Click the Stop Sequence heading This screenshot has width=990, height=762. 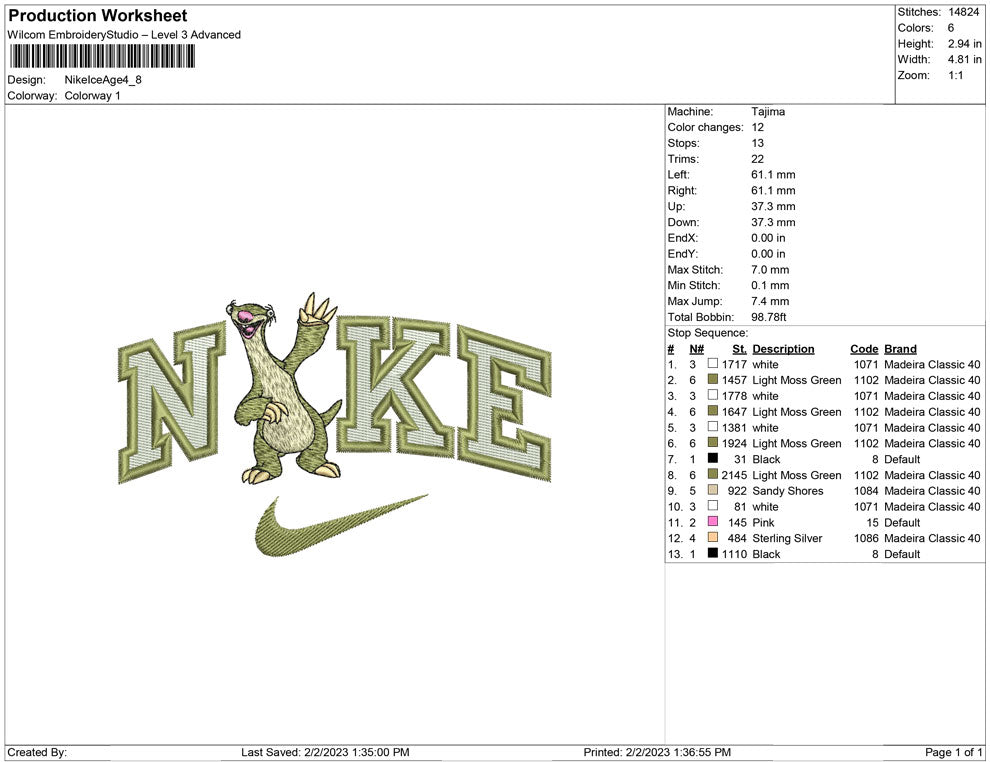(x=707, y=333)
